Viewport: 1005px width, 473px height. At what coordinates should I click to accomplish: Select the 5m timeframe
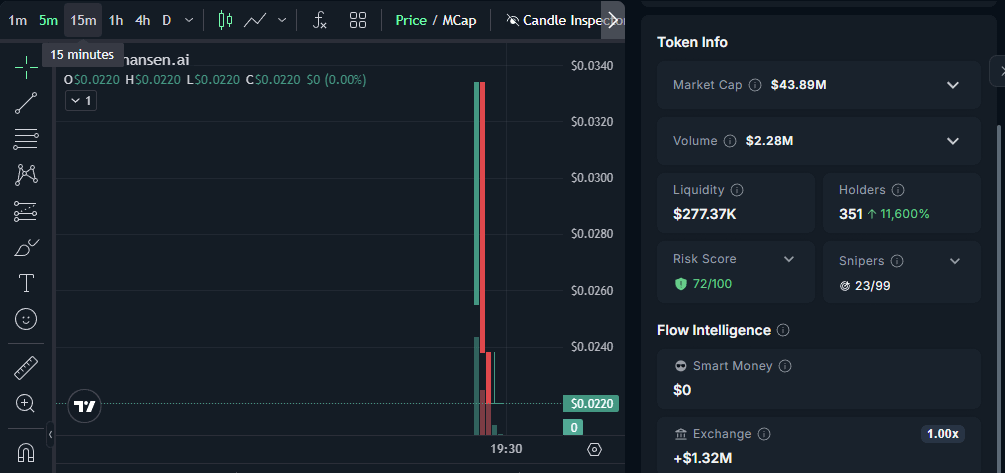48,21
